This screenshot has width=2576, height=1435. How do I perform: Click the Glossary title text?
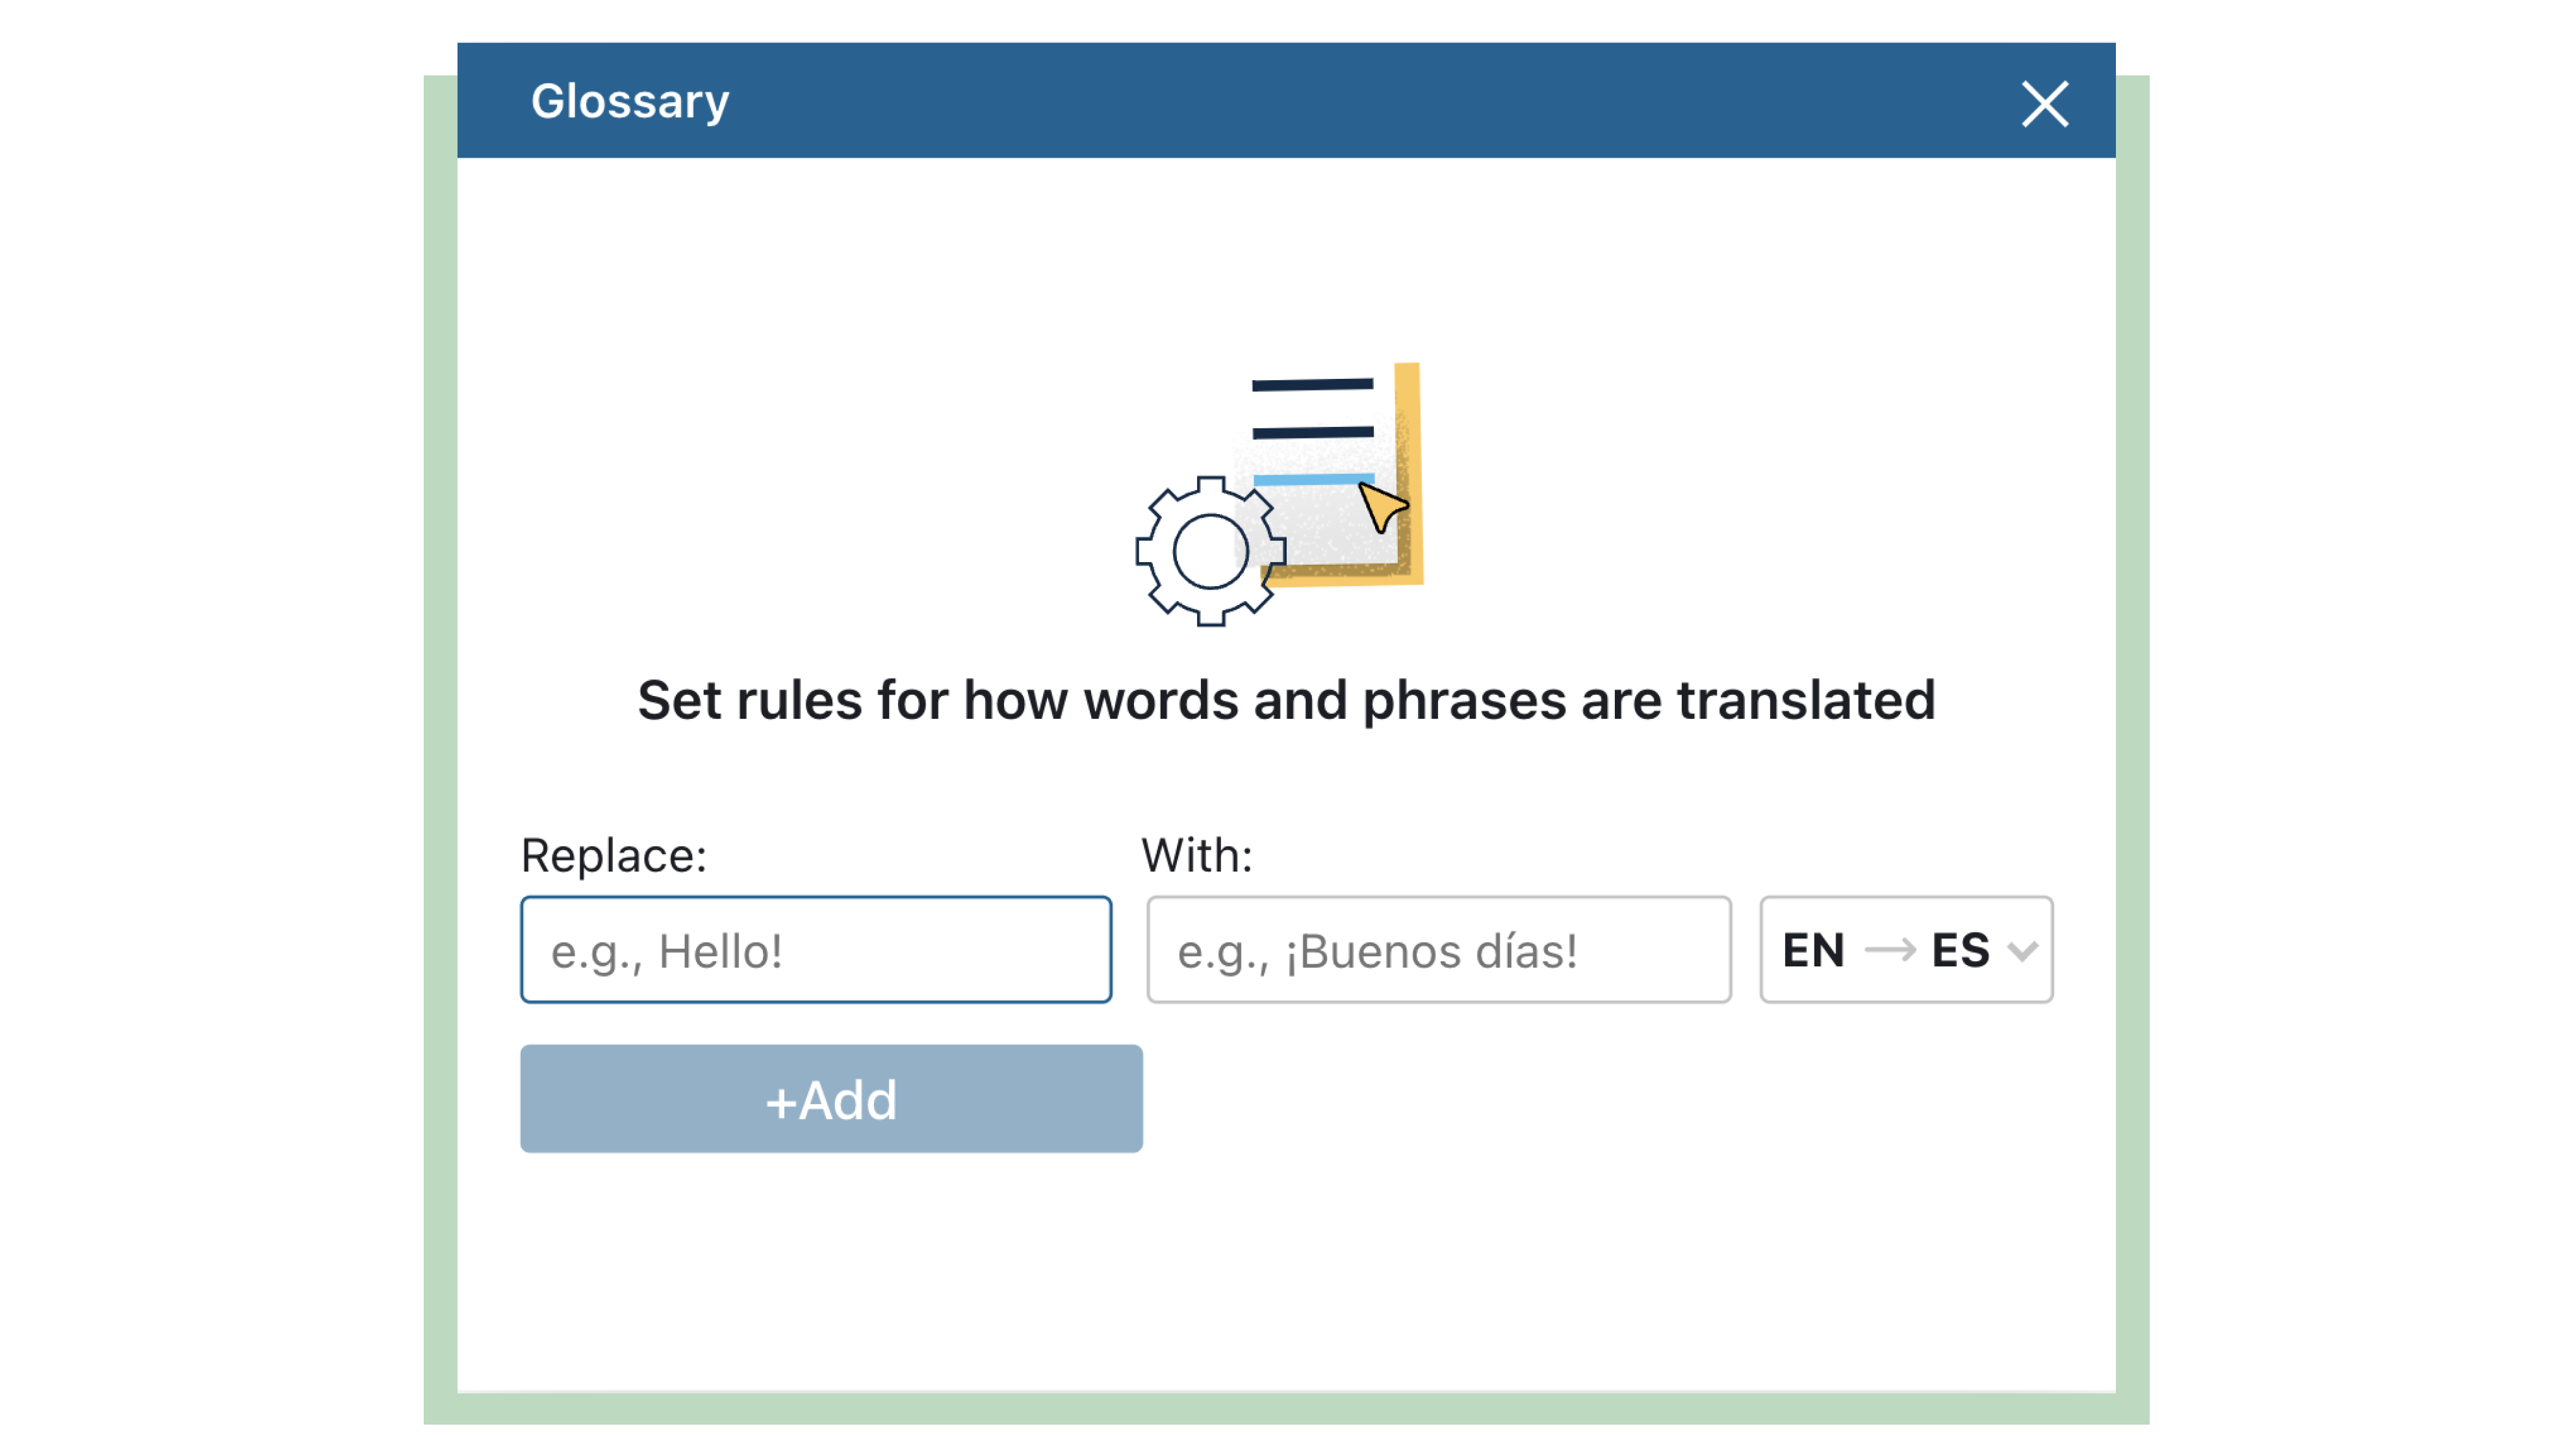(630, 102)
